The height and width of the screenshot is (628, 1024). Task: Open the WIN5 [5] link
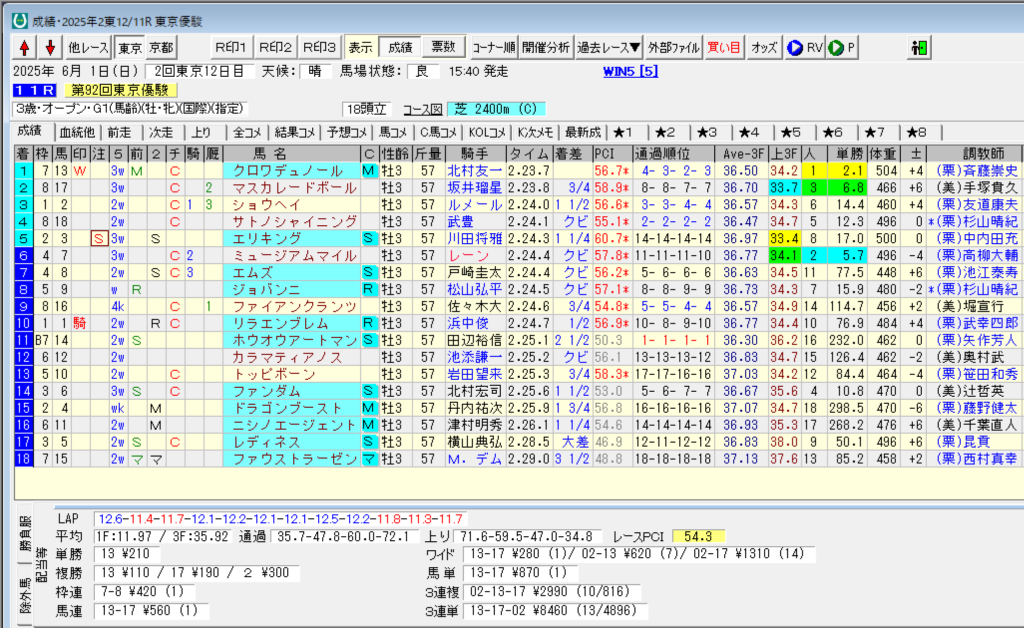[630, 71]
